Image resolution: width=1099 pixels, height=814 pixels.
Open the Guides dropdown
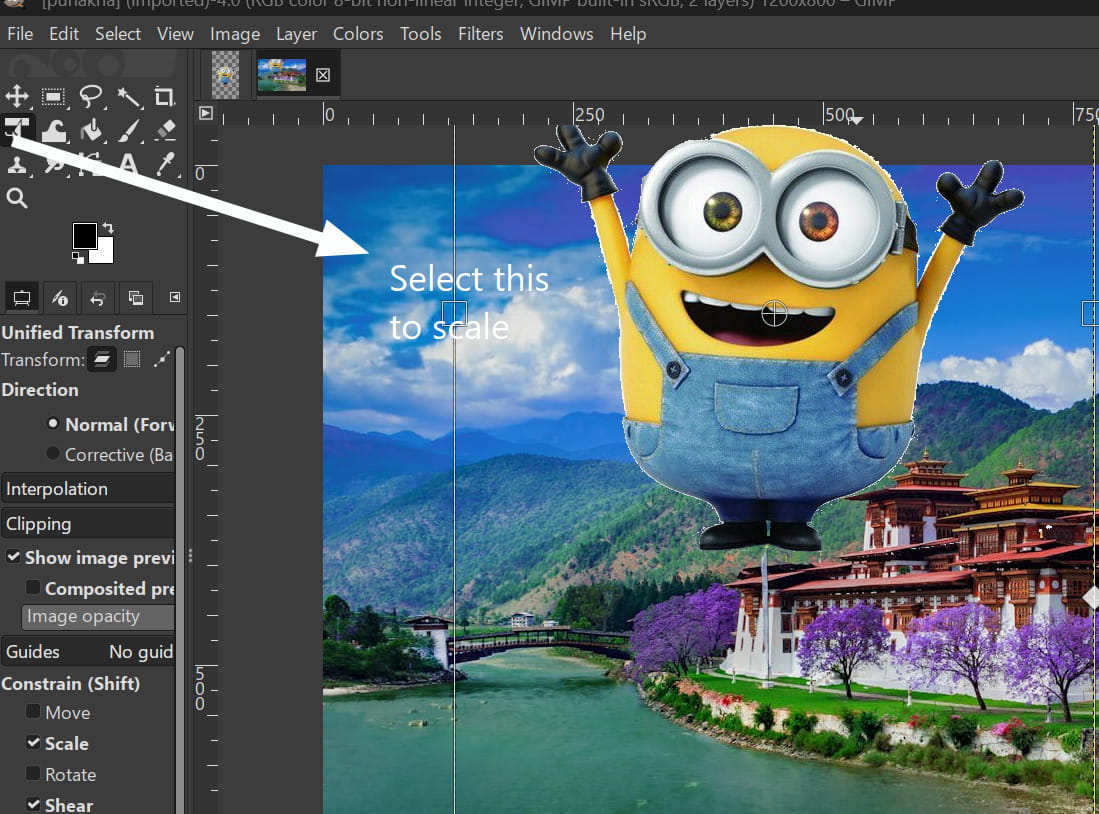point(88,652)
